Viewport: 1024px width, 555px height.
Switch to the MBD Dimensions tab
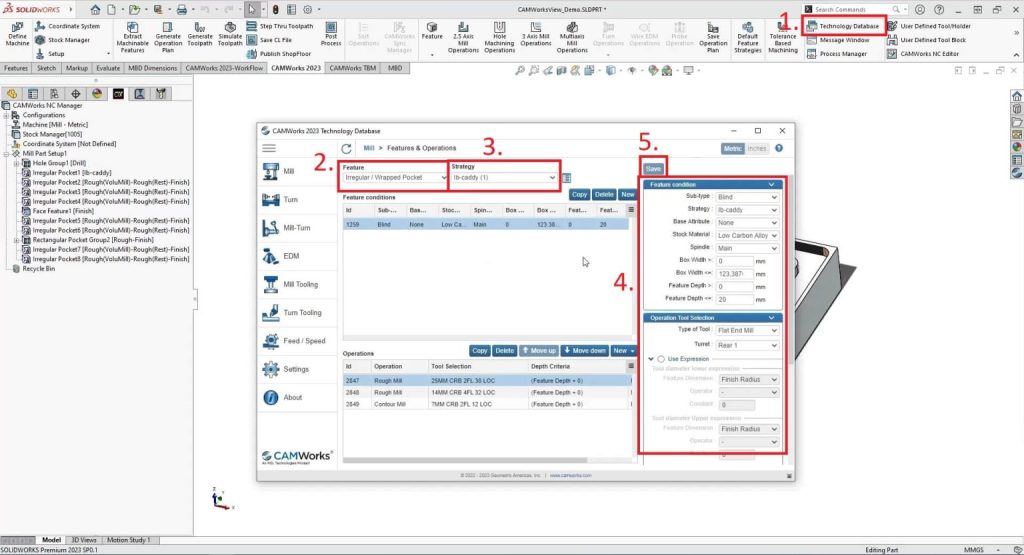[152, 68]
